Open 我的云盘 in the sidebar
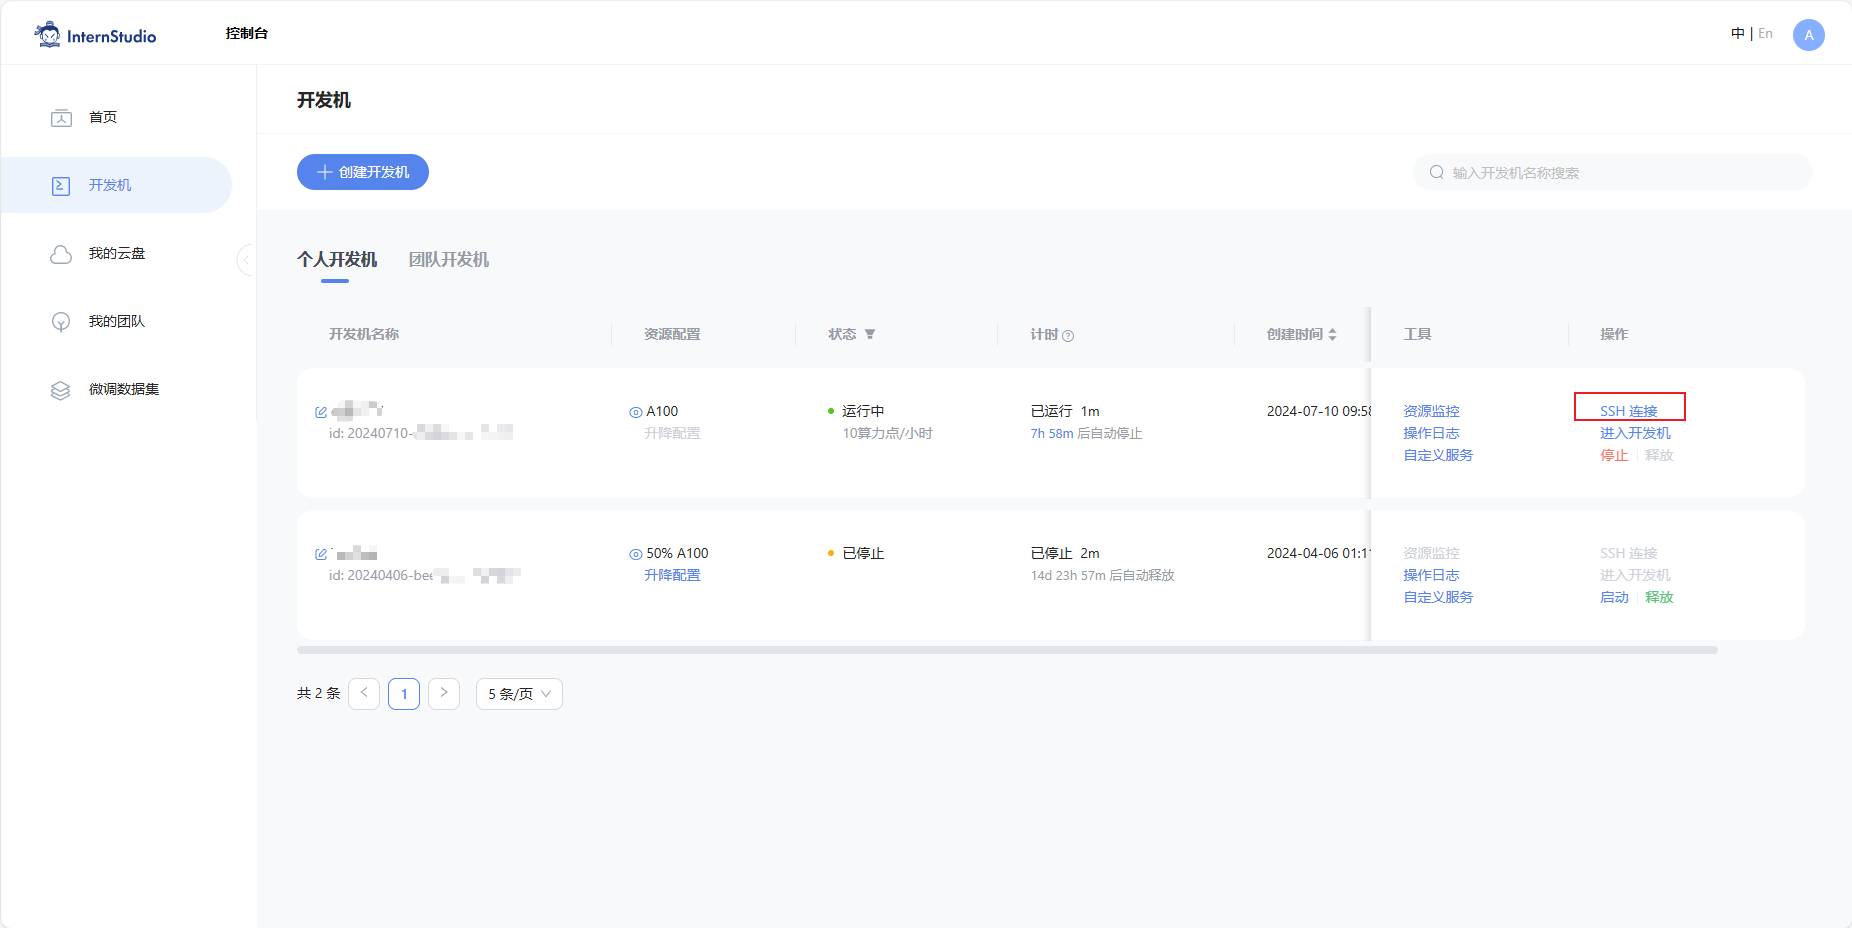Viewport: 1852px width, 928px height. tap(116, 254)
